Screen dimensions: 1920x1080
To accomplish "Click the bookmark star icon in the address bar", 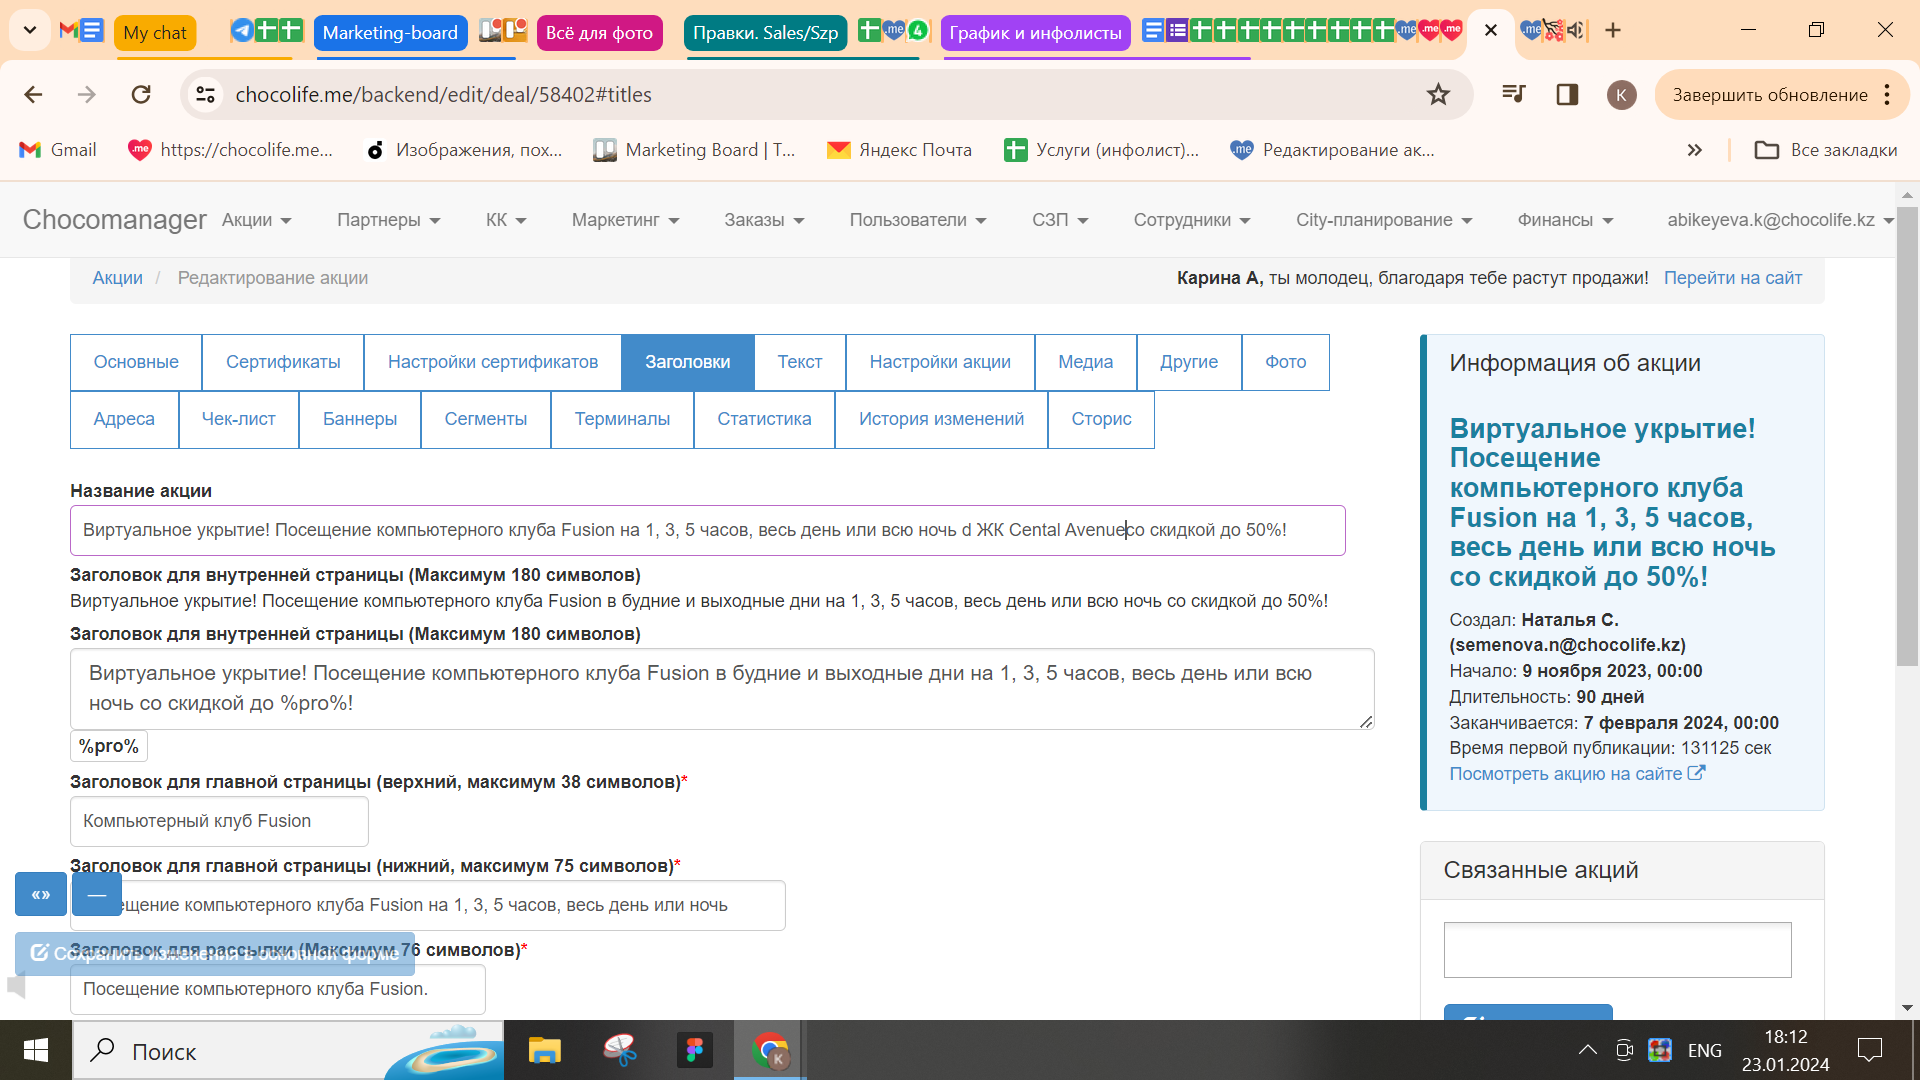I will click(x=1437, y=94).
